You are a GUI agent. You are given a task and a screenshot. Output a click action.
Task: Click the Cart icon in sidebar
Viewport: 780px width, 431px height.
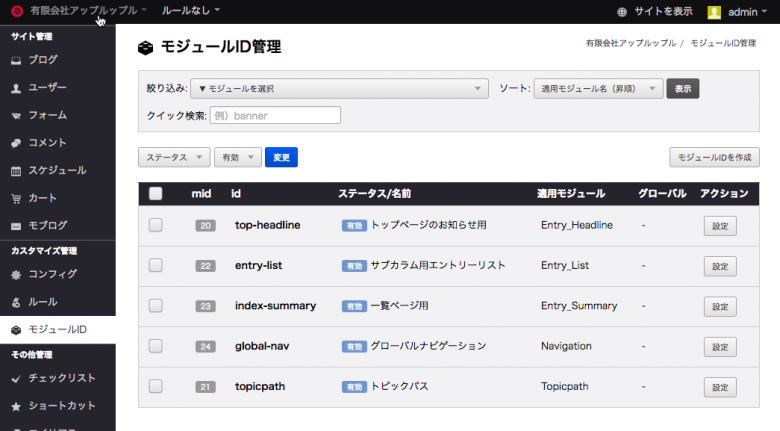pyautogui.click(x=17, y=198)
